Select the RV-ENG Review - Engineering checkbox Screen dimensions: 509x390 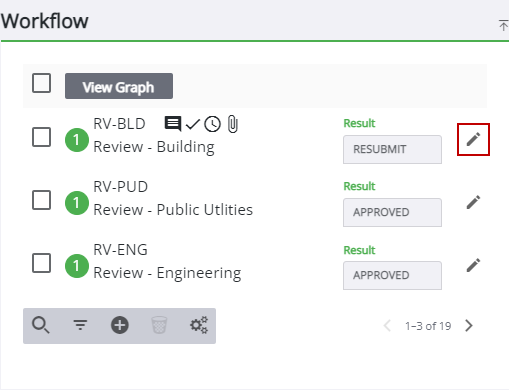tap(42, 263)
